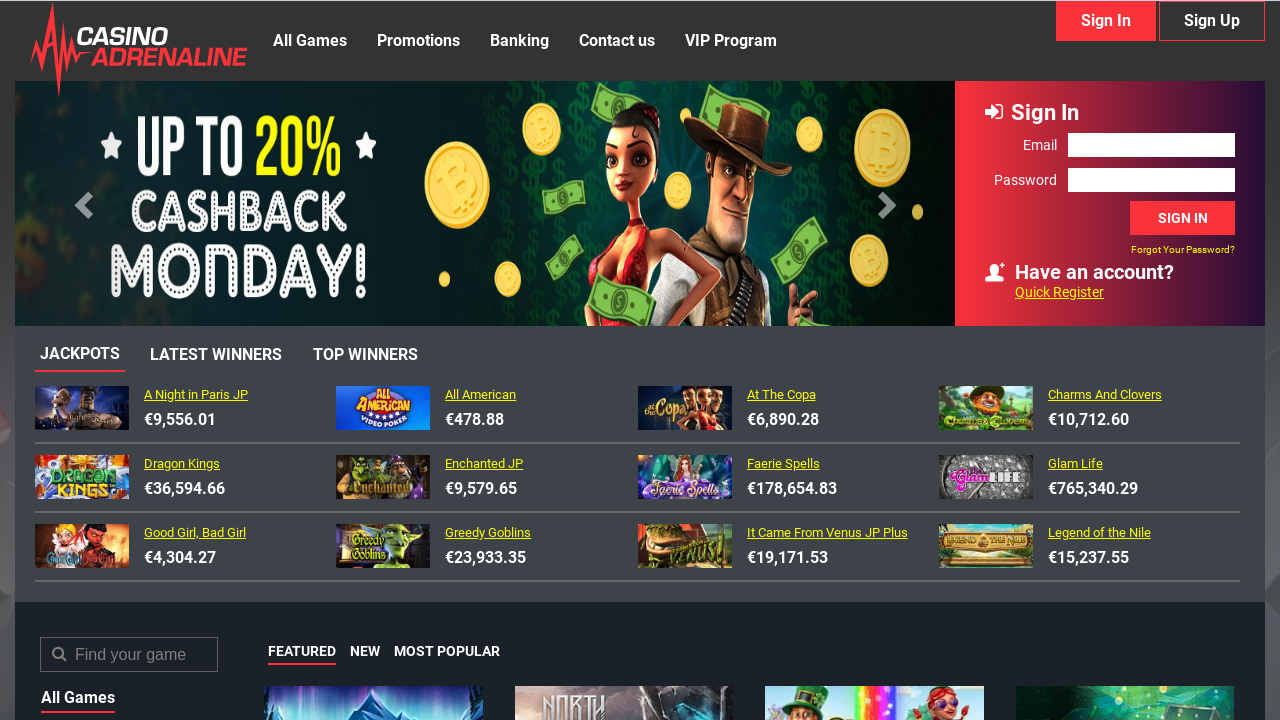The image size is (1280, 720).
Task: Click the magnifier search icon
Action: 59,654
